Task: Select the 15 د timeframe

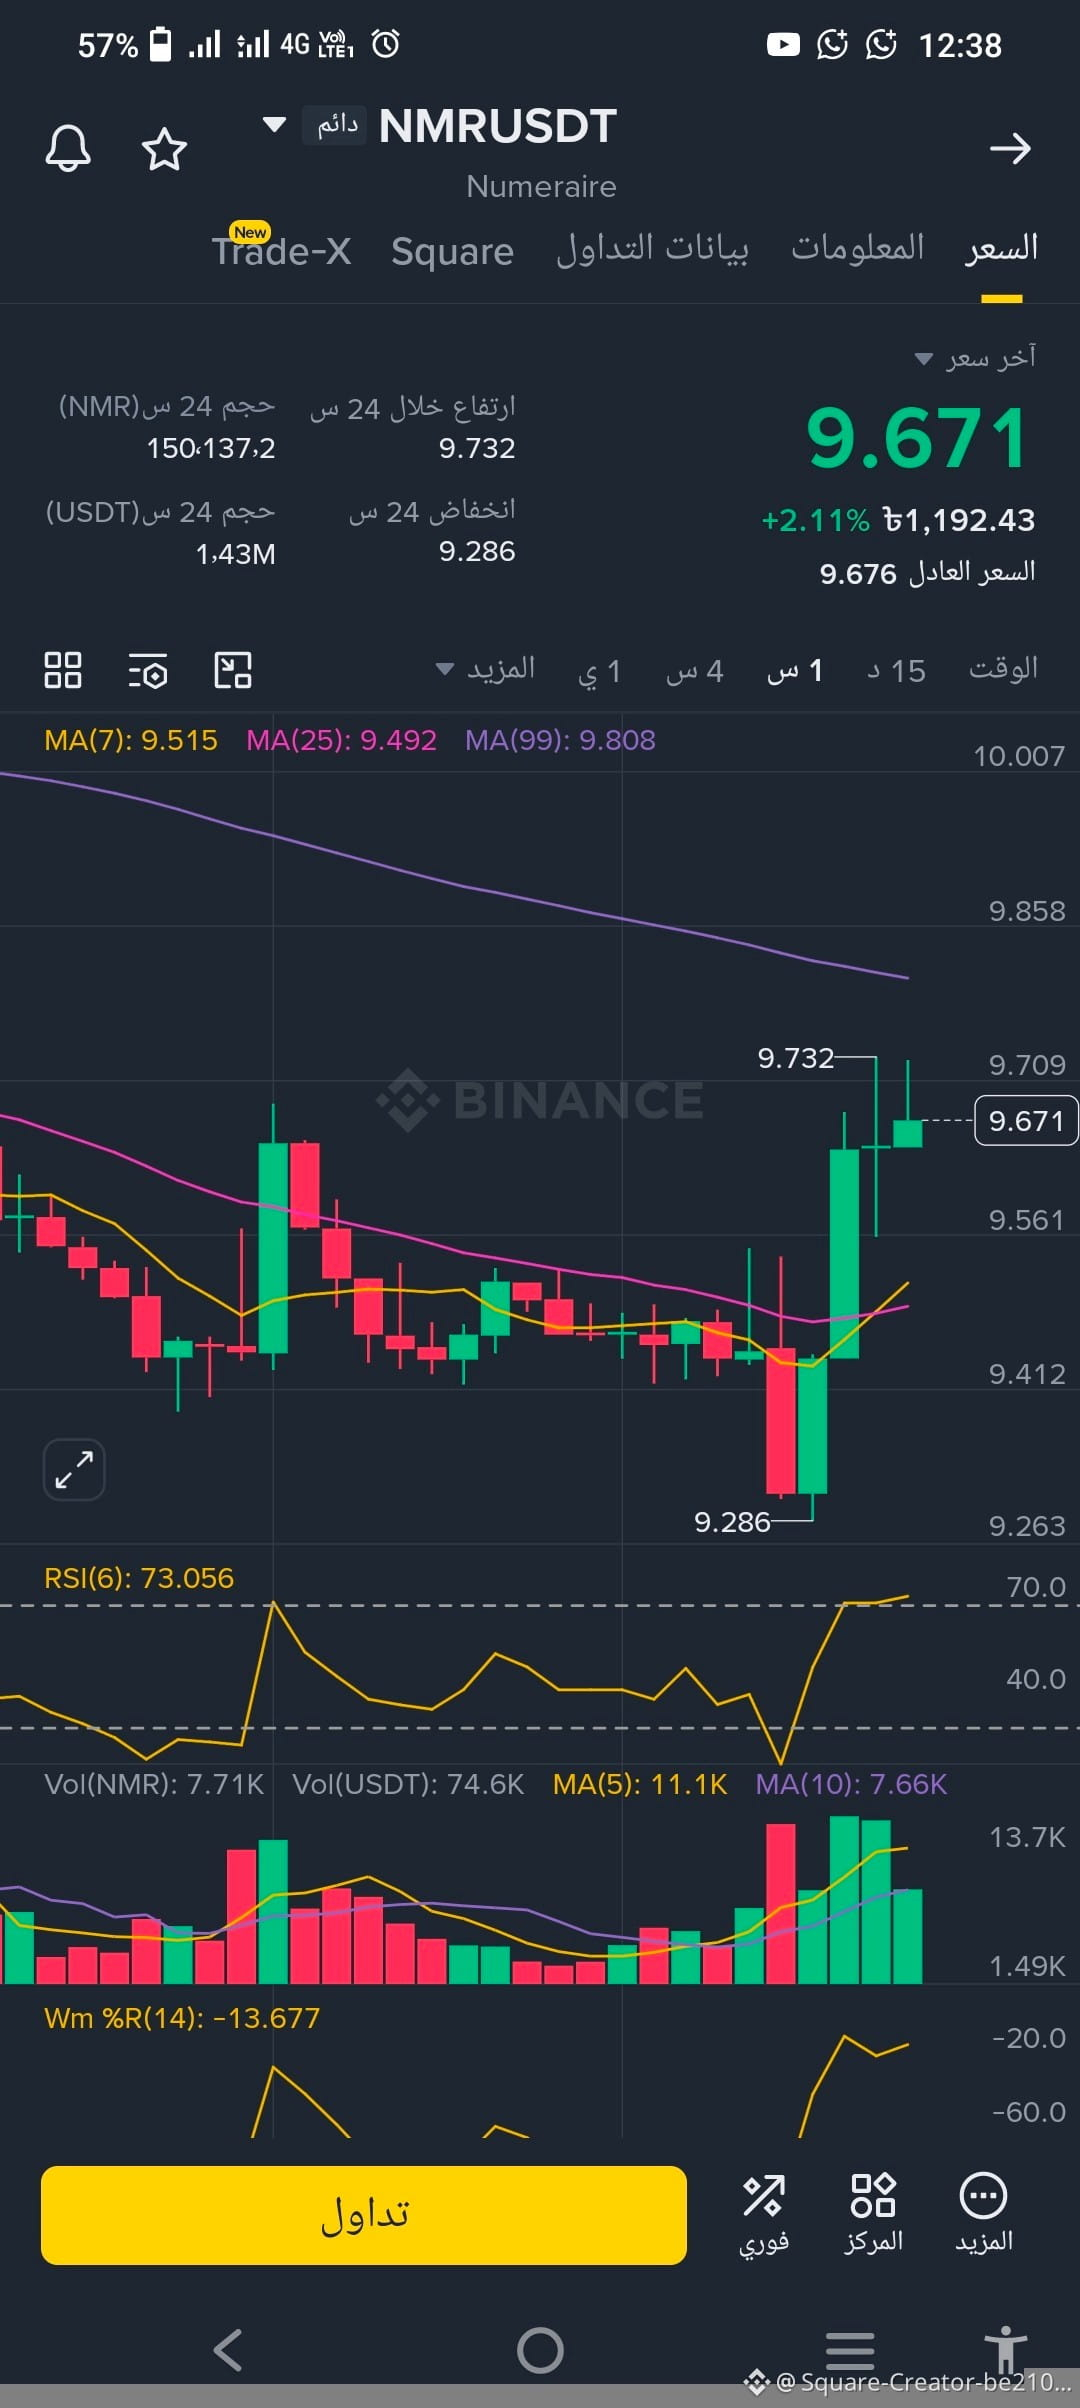Action: tap(896, 671)
